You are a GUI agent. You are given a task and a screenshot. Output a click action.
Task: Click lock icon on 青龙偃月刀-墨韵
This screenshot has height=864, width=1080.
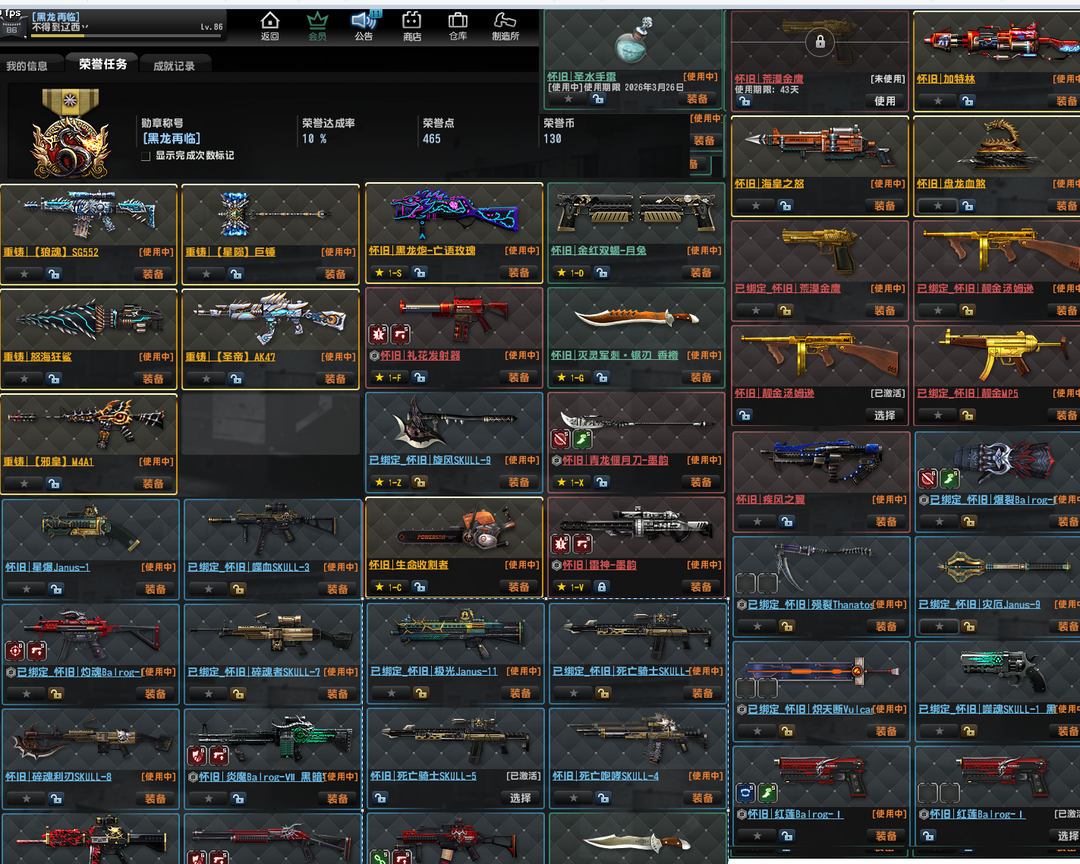pyautogui.click(x=601, y=482)
